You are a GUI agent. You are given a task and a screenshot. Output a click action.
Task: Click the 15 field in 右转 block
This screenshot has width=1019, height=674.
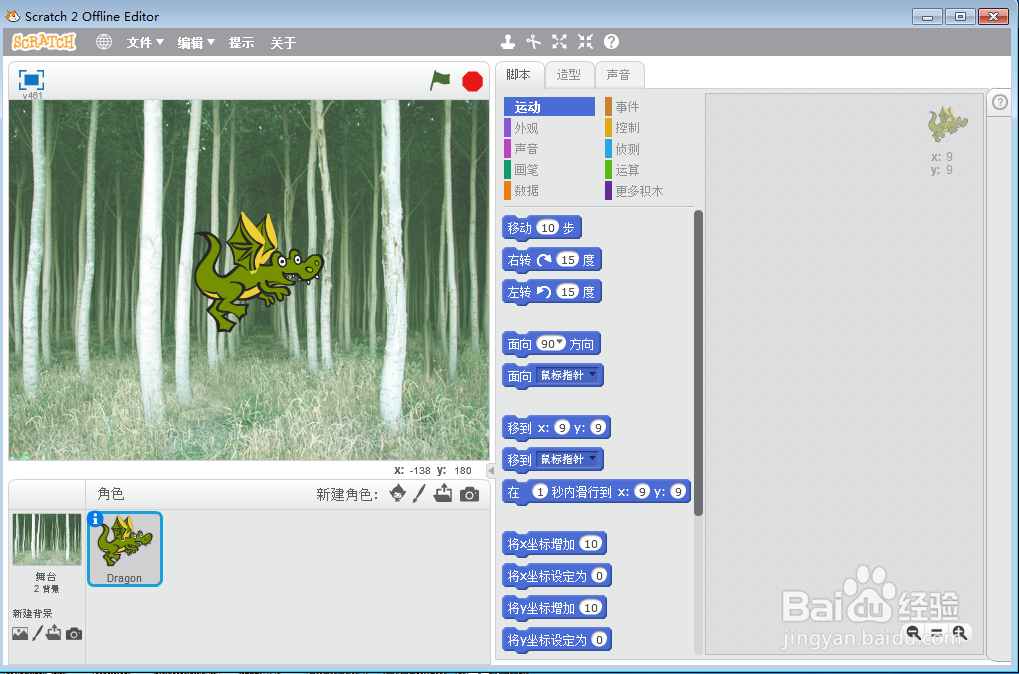click(568, 259)
